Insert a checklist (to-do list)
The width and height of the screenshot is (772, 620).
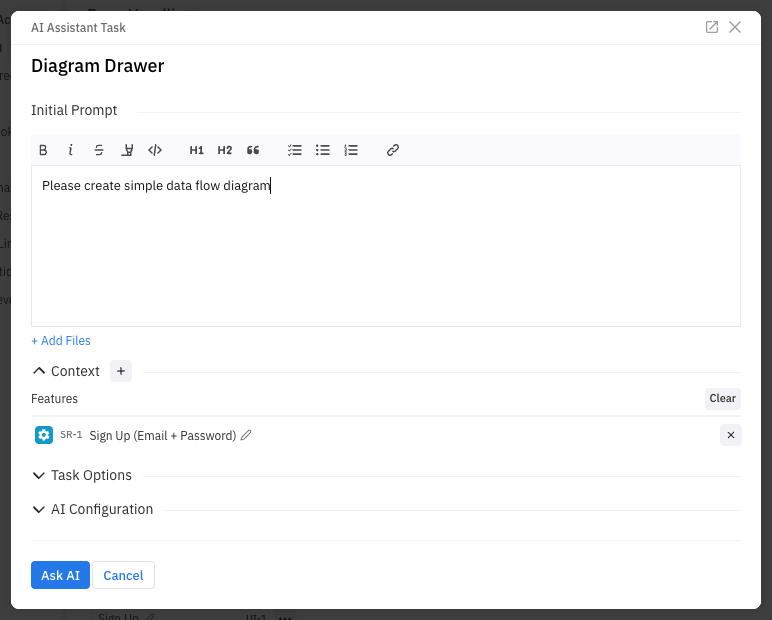tap(295, 150)
